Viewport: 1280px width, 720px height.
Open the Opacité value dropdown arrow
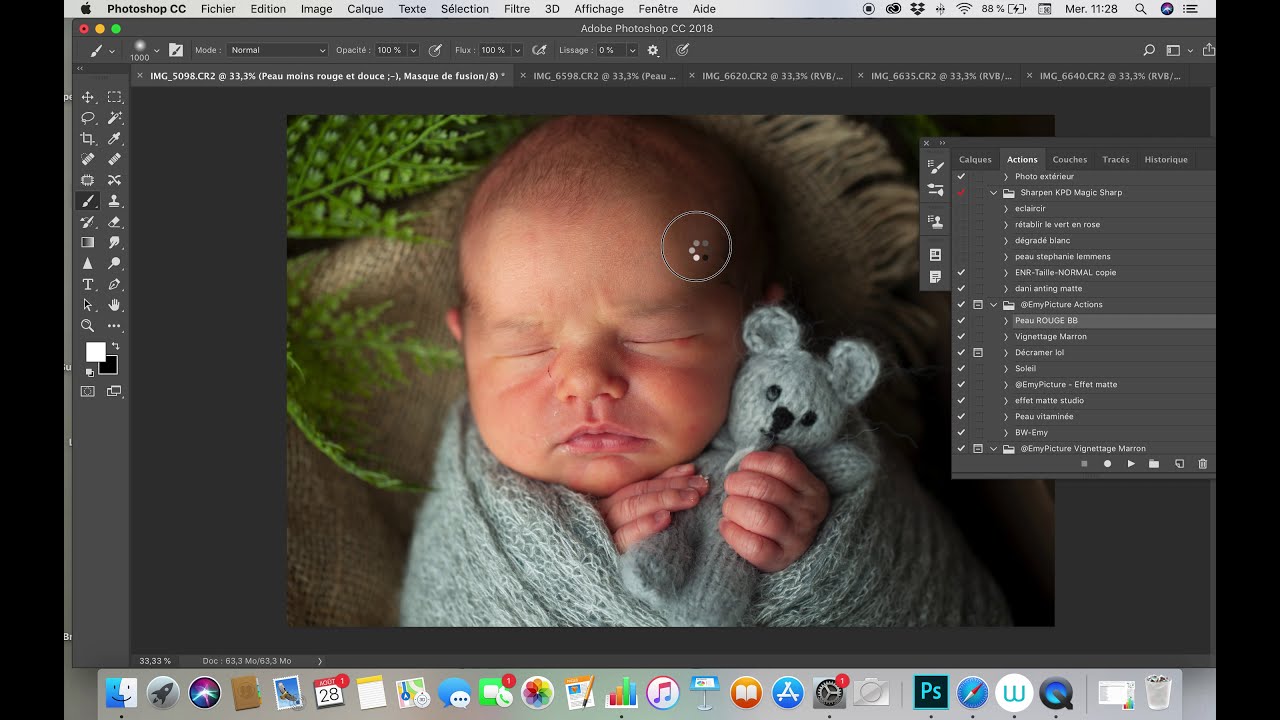coord(413,50)
